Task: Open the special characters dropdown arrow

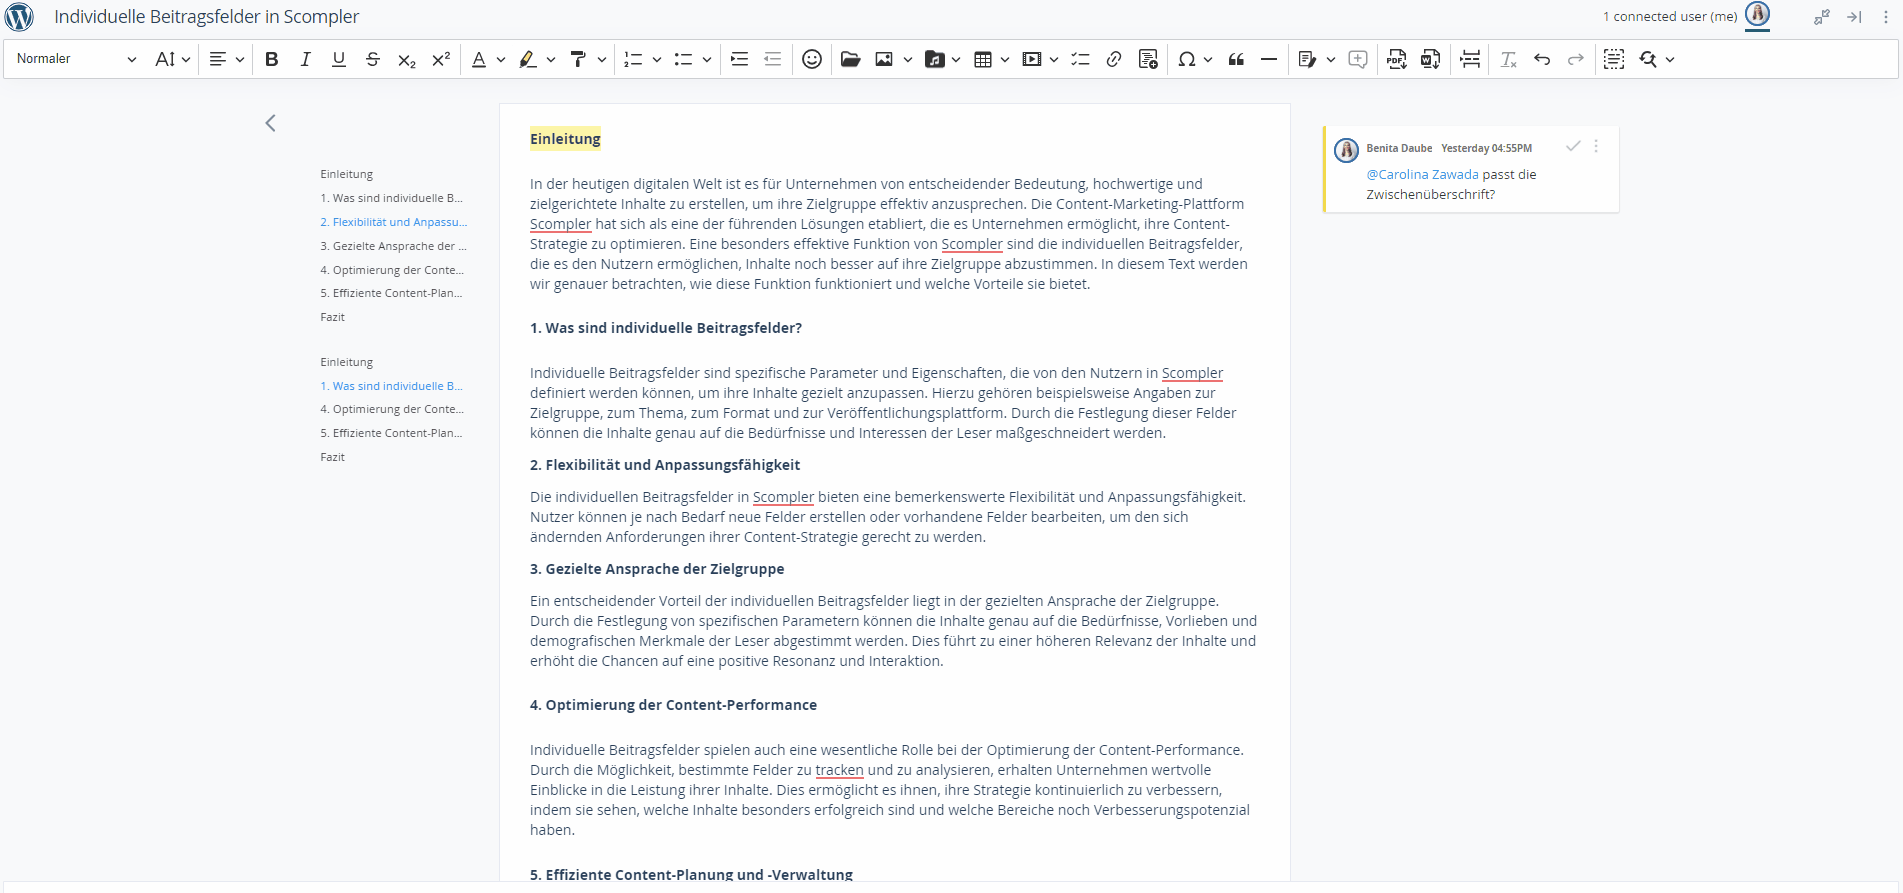Action: 1208,60
